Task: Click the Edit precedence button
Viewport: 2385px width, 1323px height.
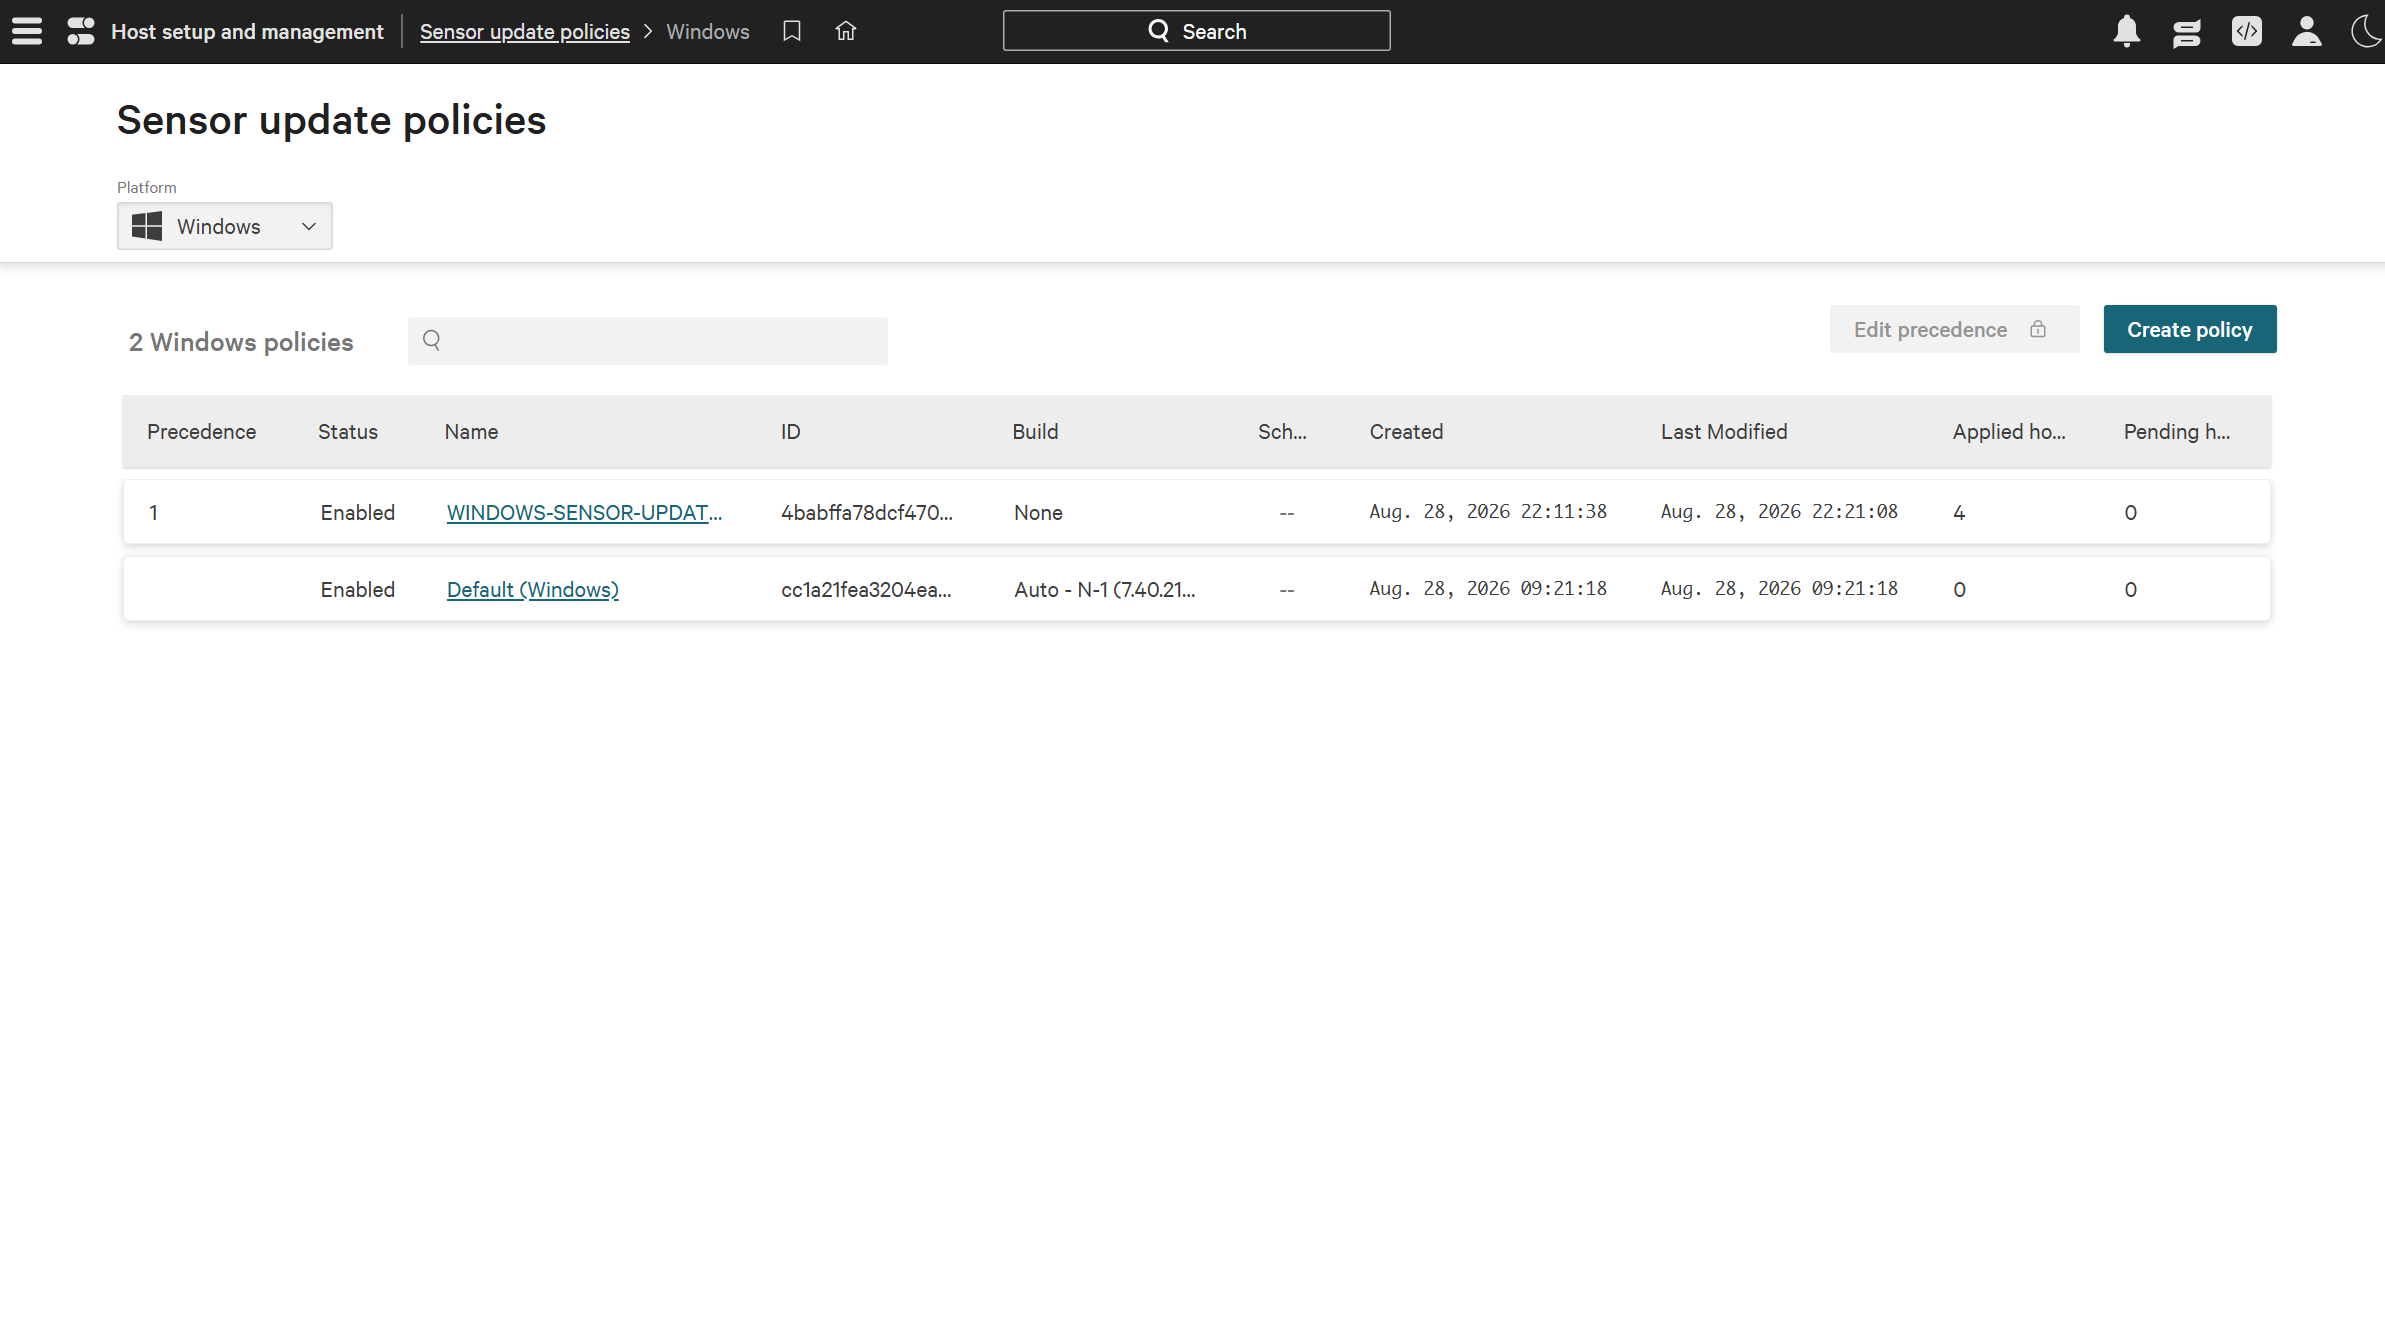Action: pos(1955,329)
